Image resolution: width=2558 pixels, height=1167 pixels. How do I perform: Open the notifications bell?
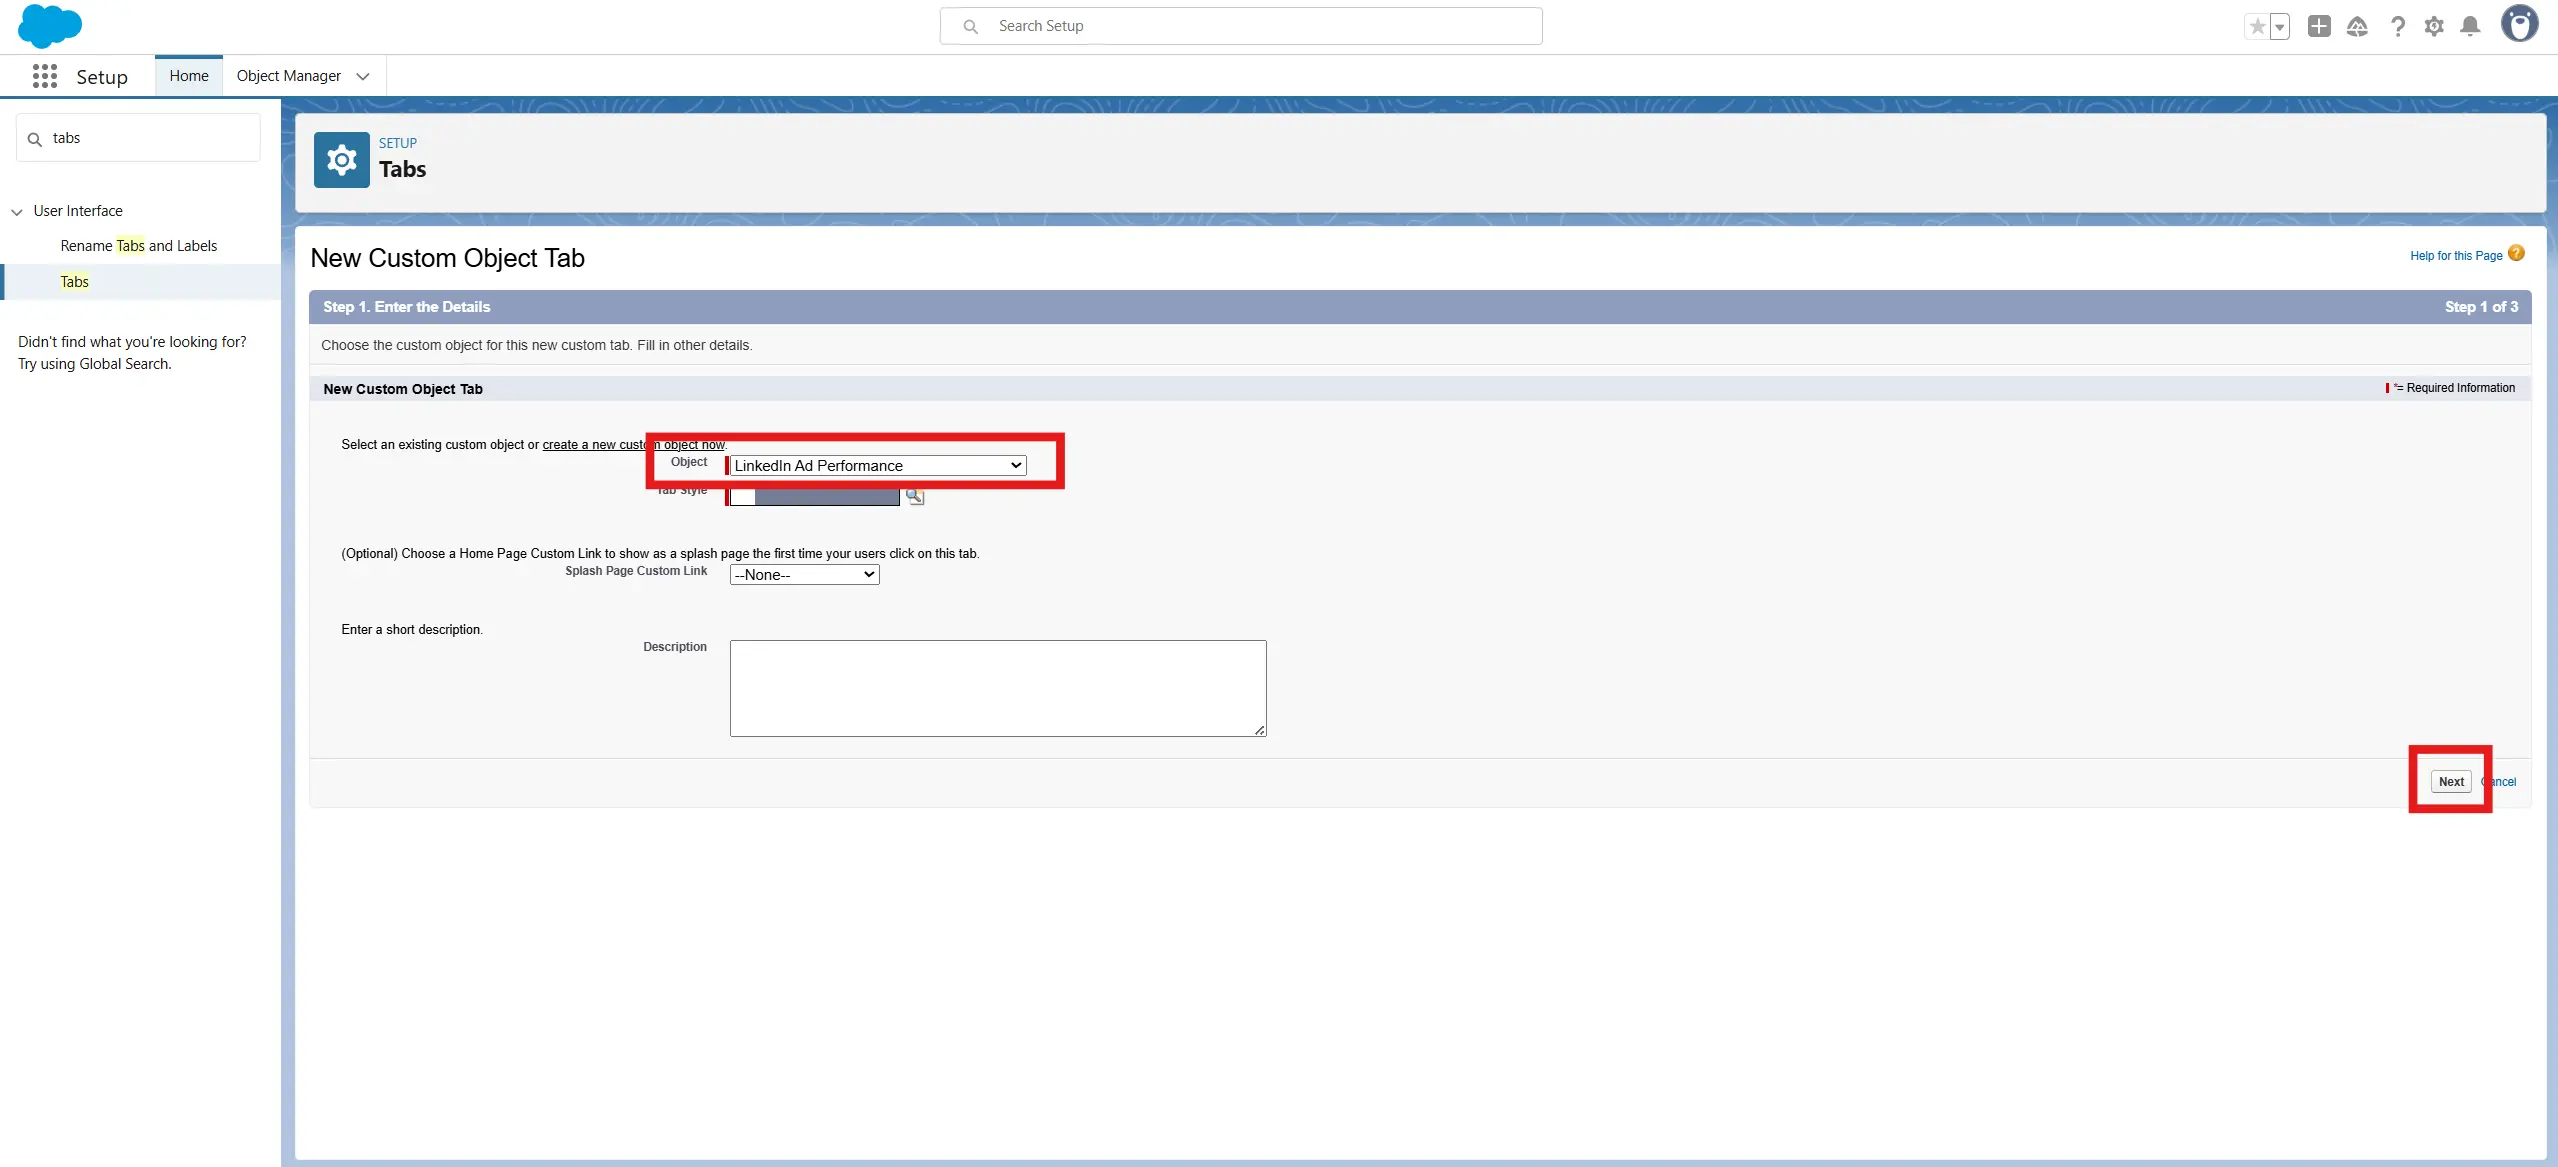2470,27
